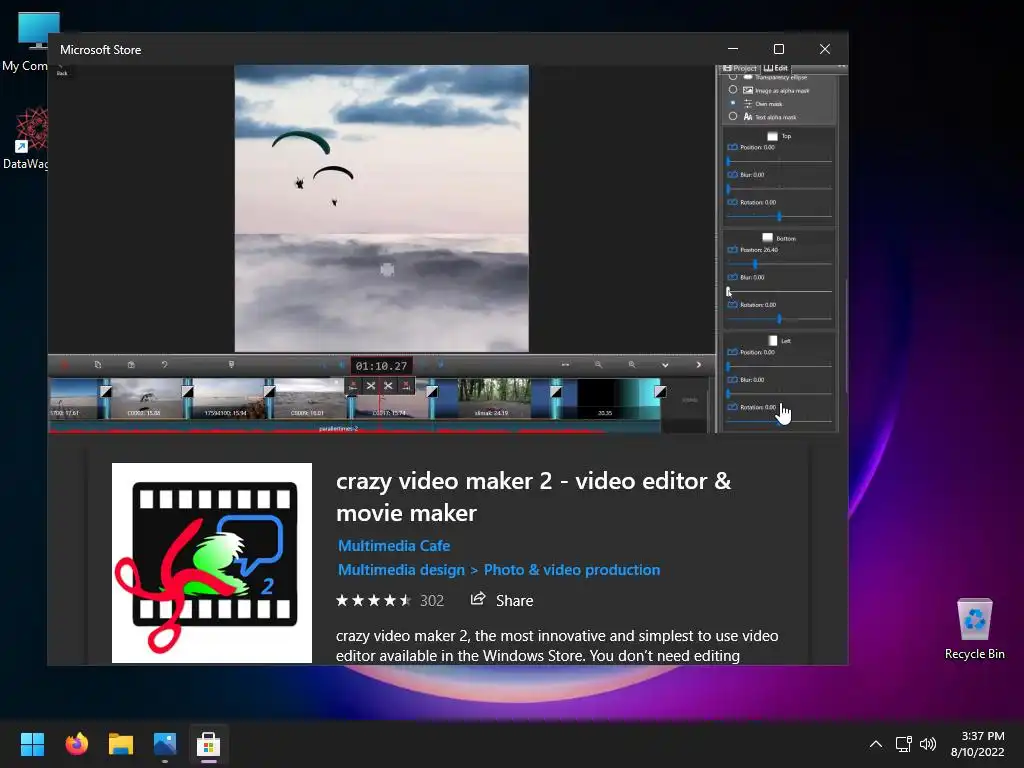Click the keyframe icon beside Left Blur: 0.00
This screenshot has height=768, width=1024.
point(732,380)
